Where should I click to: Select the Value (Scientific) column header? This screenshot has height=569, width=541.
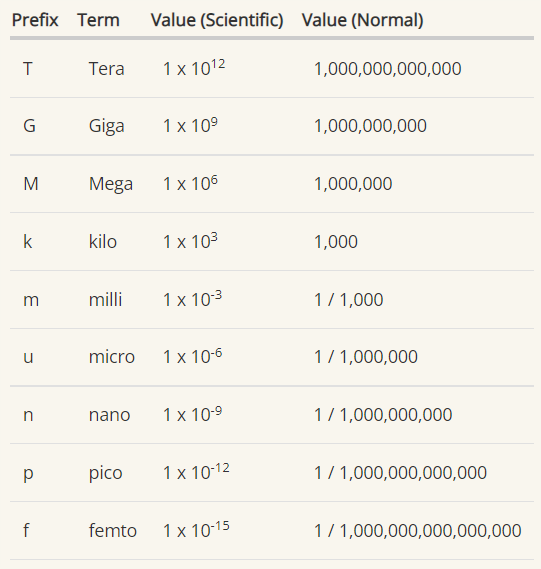(x=217, y=20)
